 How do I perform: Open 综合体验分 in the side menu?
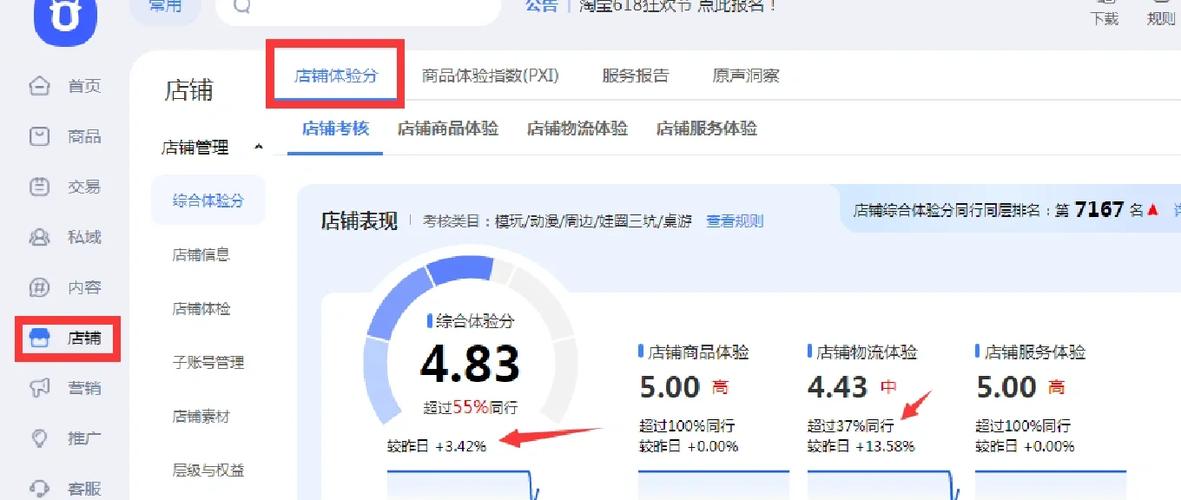(x=208, y=200)
